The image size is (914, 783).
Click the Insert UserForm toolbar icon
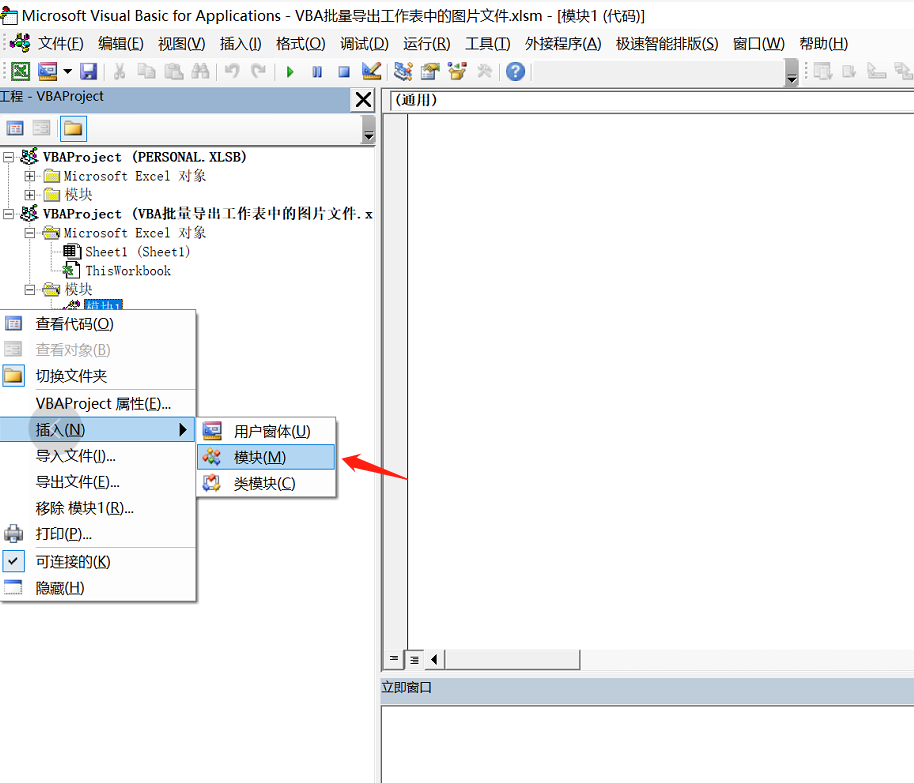pos(47,72)
